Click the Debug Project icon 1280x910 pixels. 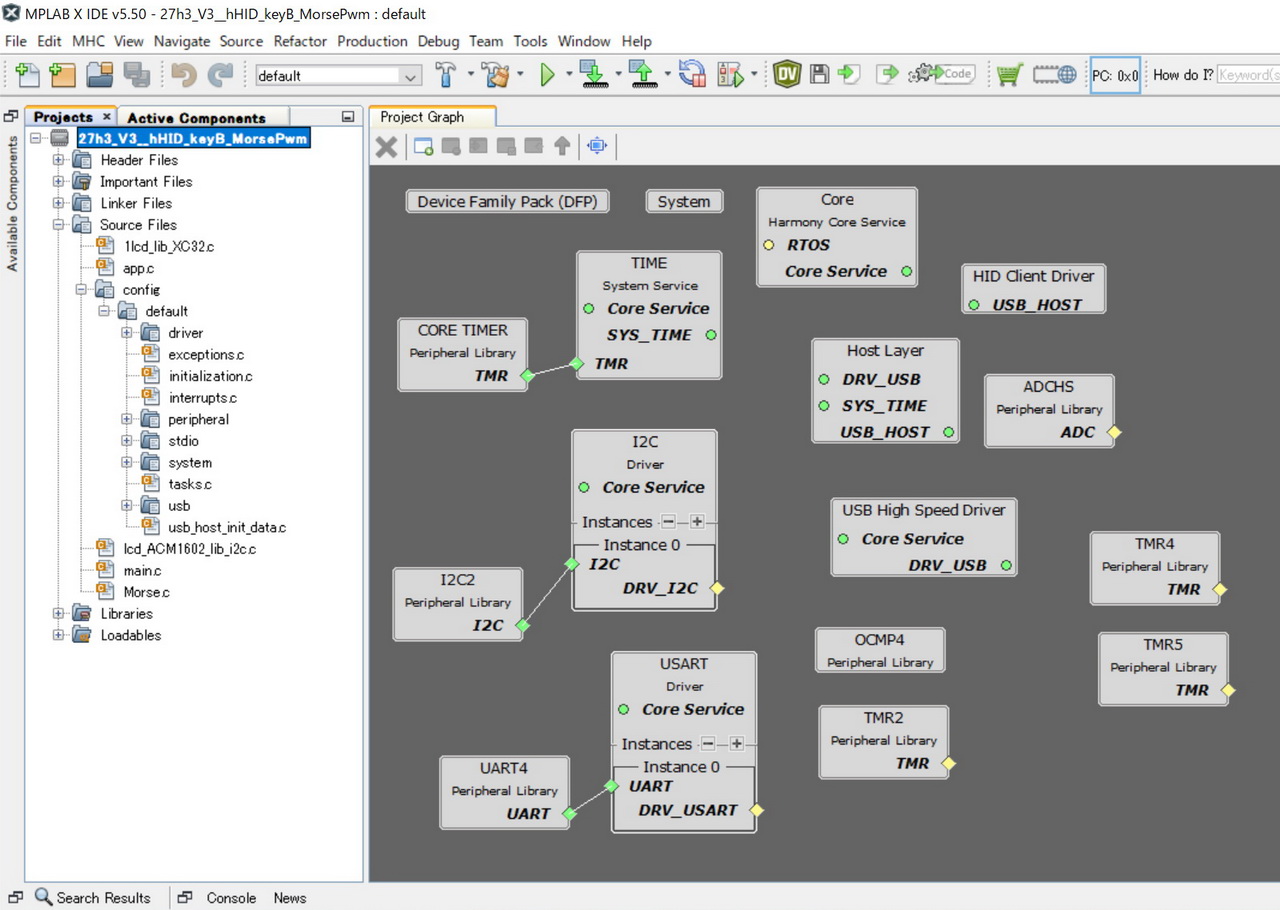point(730,74)
